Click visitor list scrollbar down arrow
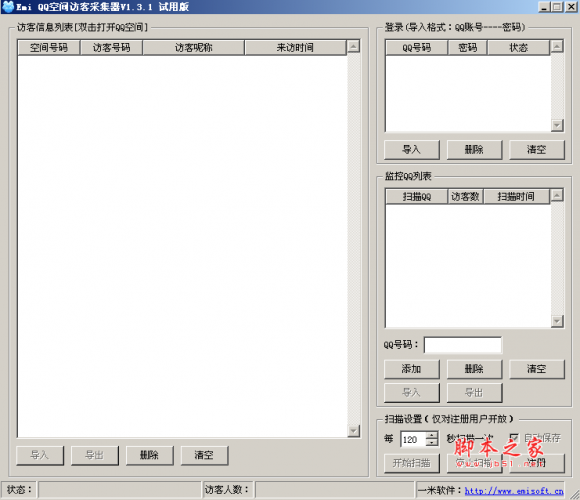580x500 pixels. pos(354,430)
